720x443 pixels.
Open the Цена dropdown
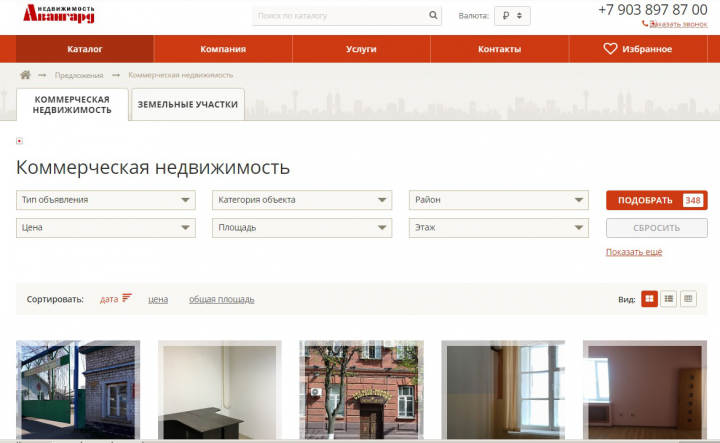point(106,228)
